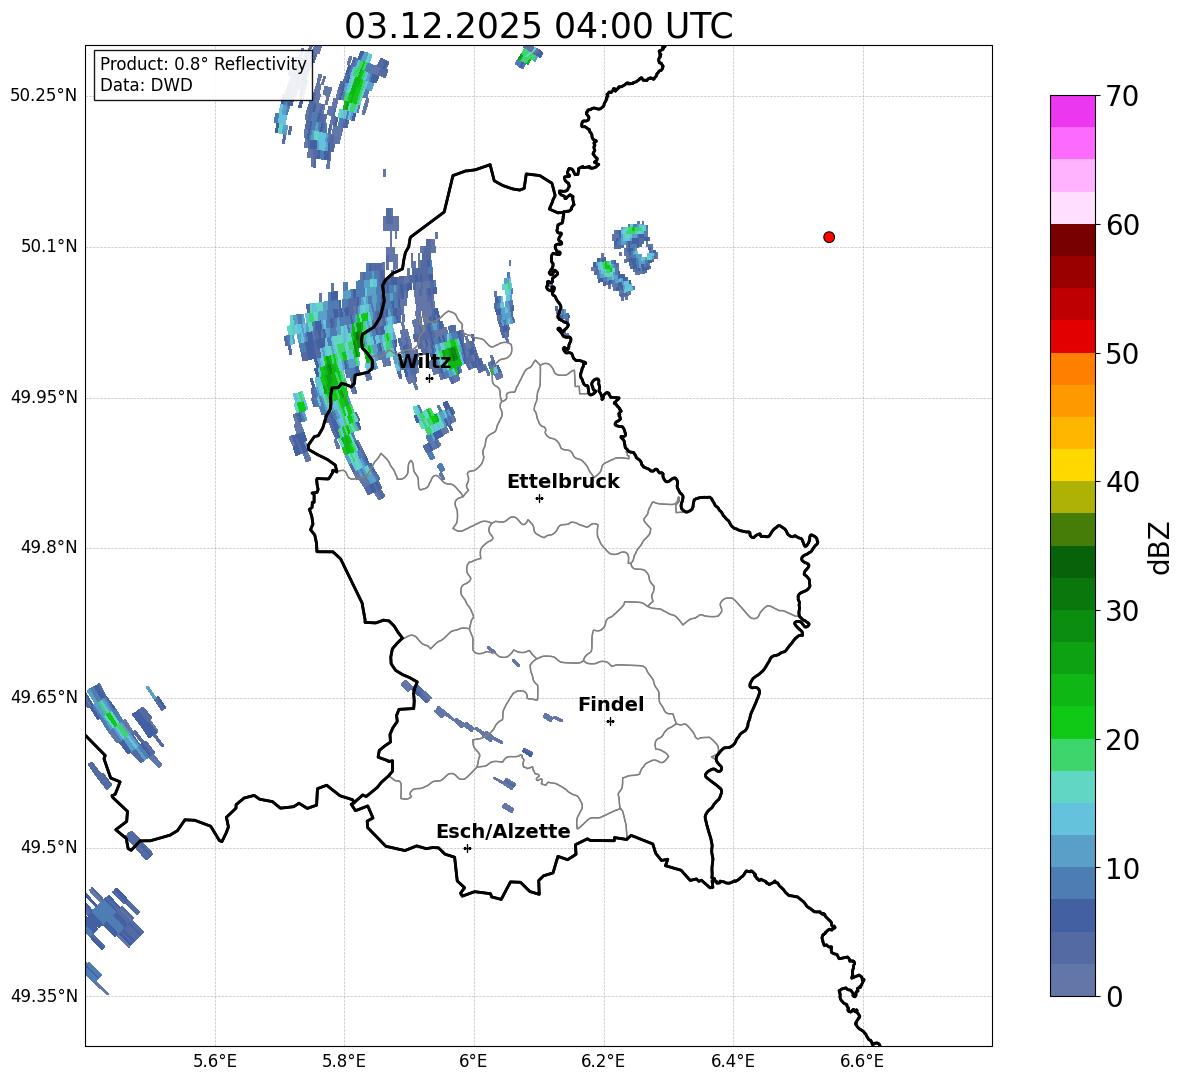Click the 50.1°N latitude label

click(x=49, y=247)
